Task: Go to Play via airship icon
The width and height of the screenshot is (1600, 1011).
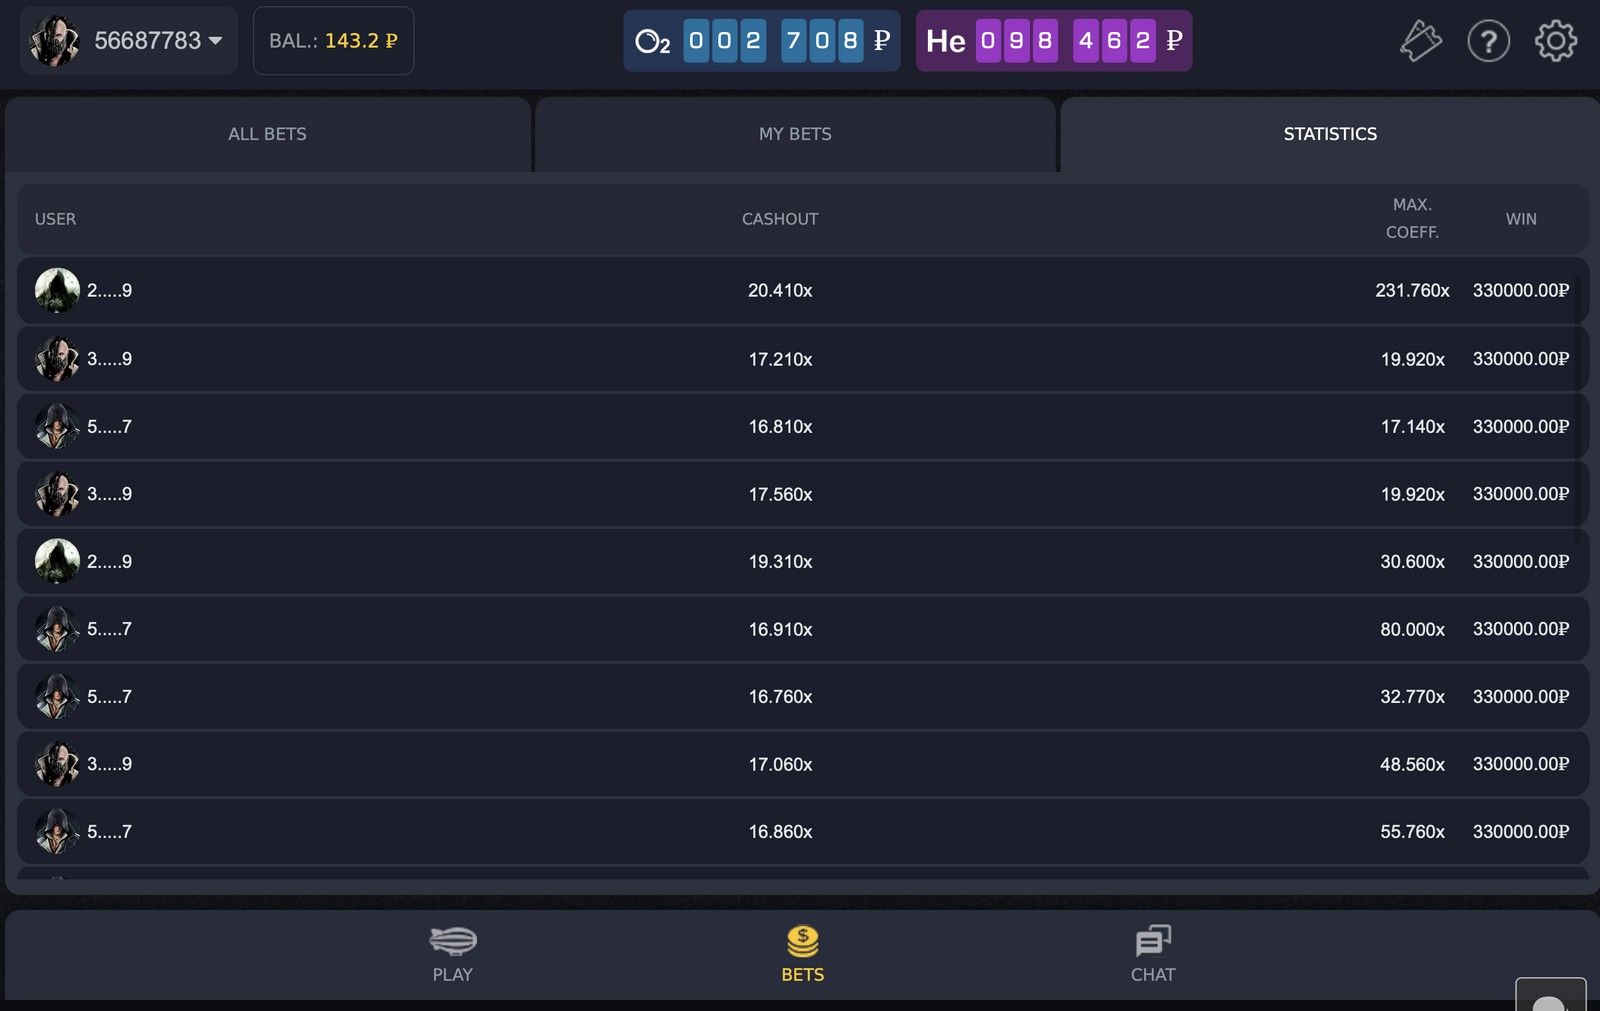Action: point(452,953)
